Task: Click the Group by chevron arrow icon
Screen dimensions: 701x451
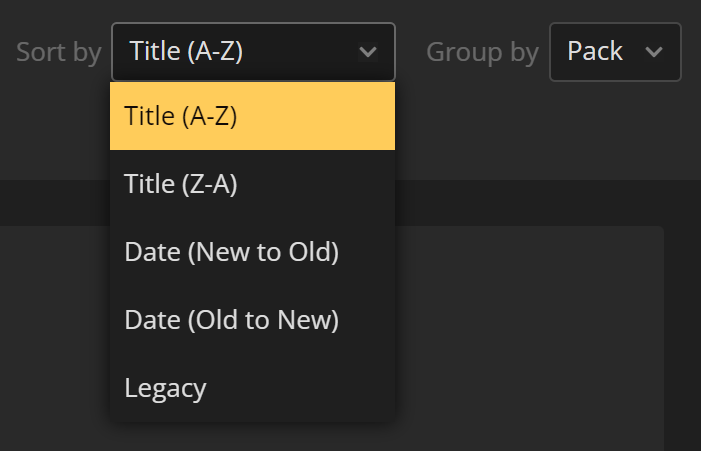Action: [654, 52]
